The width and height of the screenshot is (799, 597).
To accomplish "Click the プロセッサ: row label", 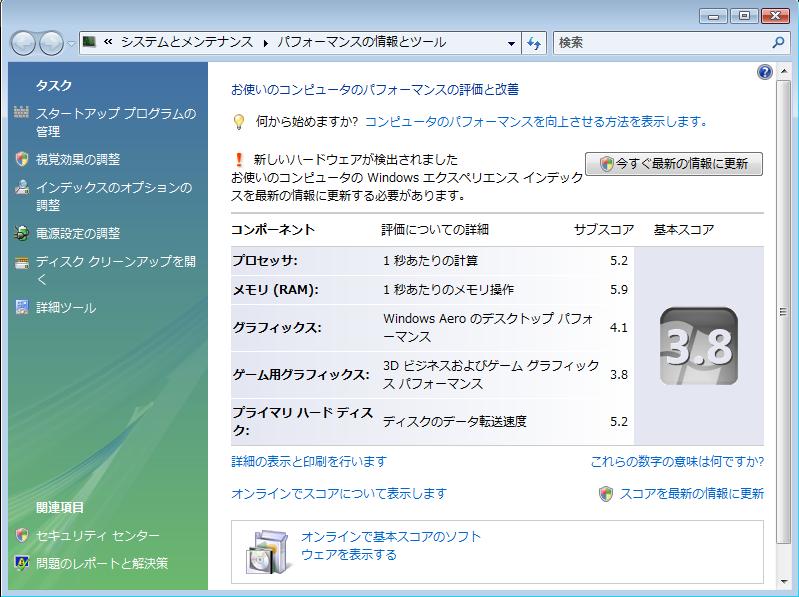I will [265, 261].
